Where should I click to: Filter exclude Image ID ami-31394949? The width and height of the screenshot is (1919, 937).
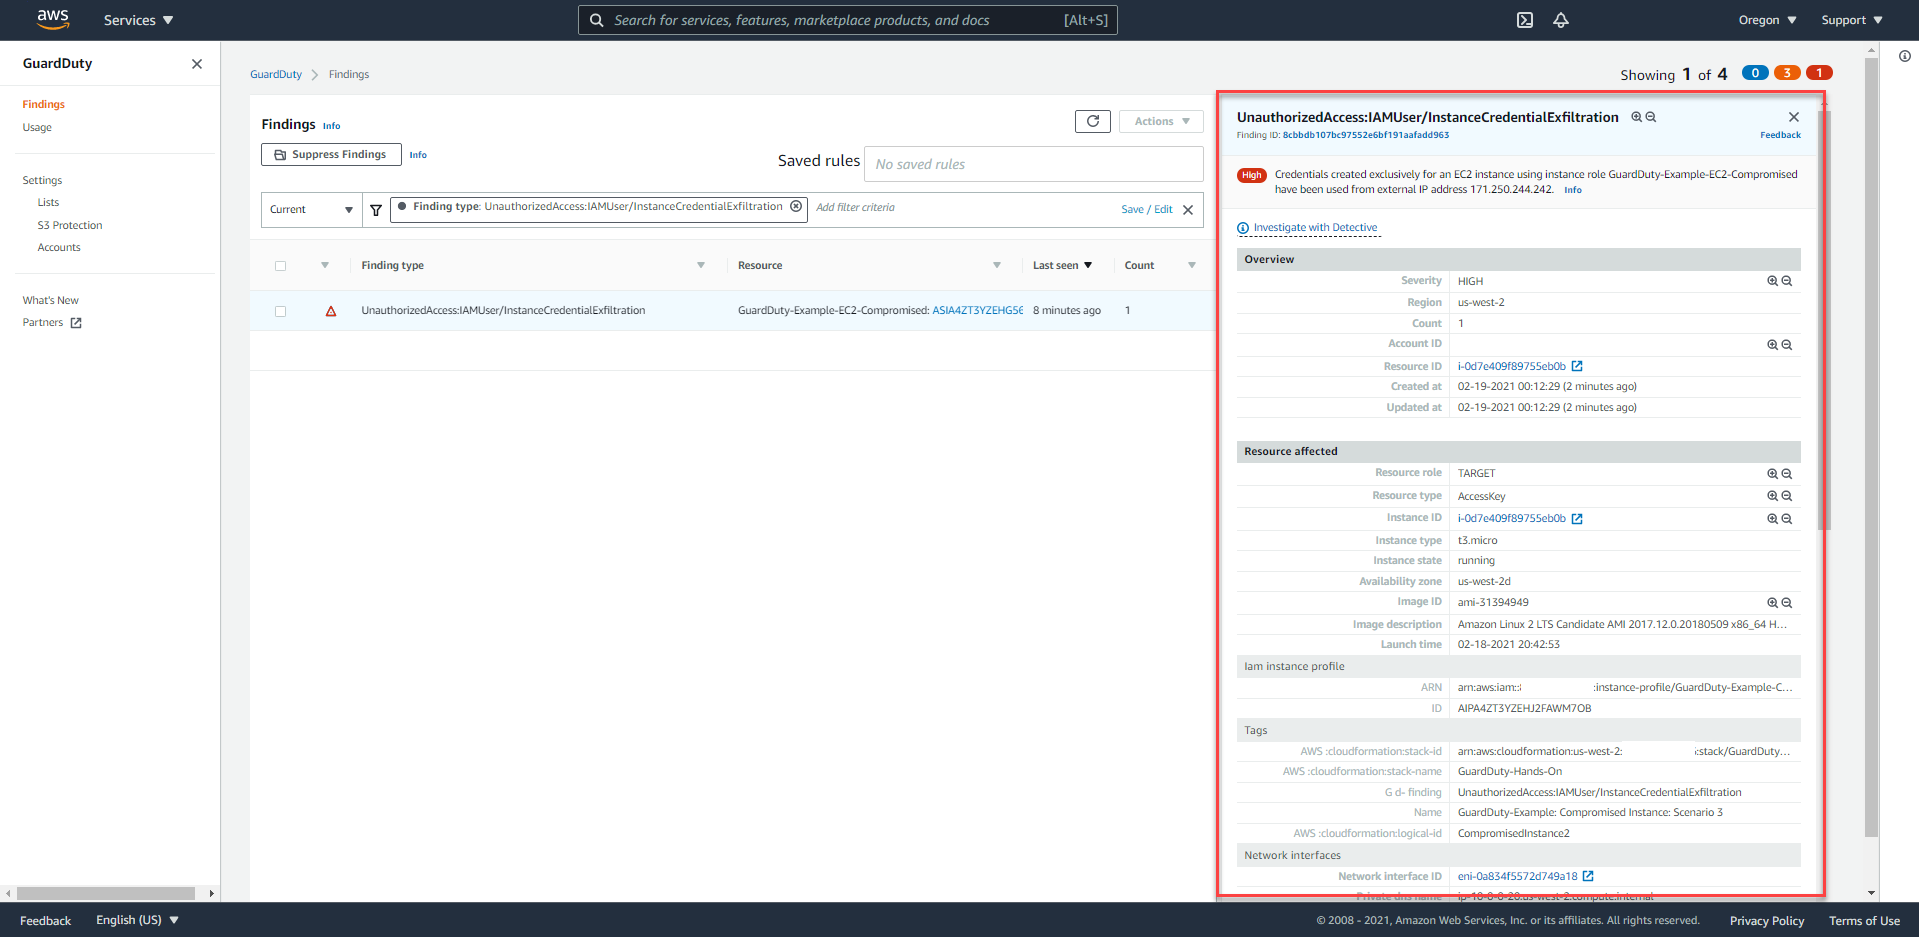[x=1787, y=603]
